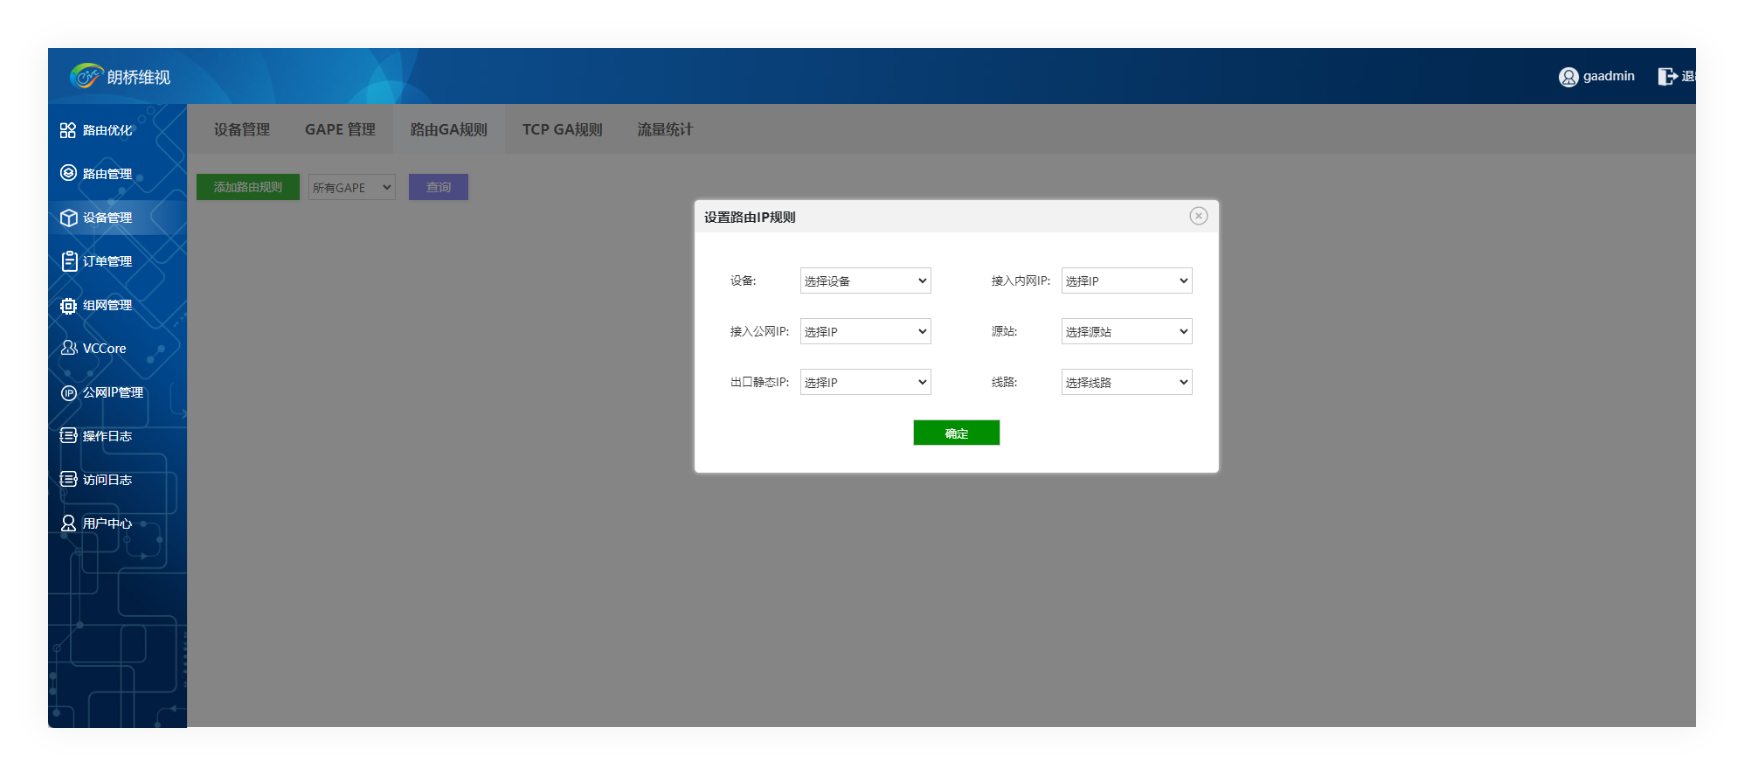
Task: Click the VCCore users icon
Action: pyautogui.click(x=68, y=348)
